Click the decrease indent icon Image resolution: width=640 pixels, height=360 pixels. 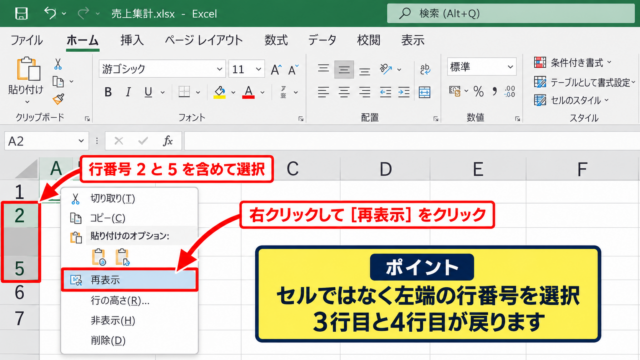click(x=385, y=92)
